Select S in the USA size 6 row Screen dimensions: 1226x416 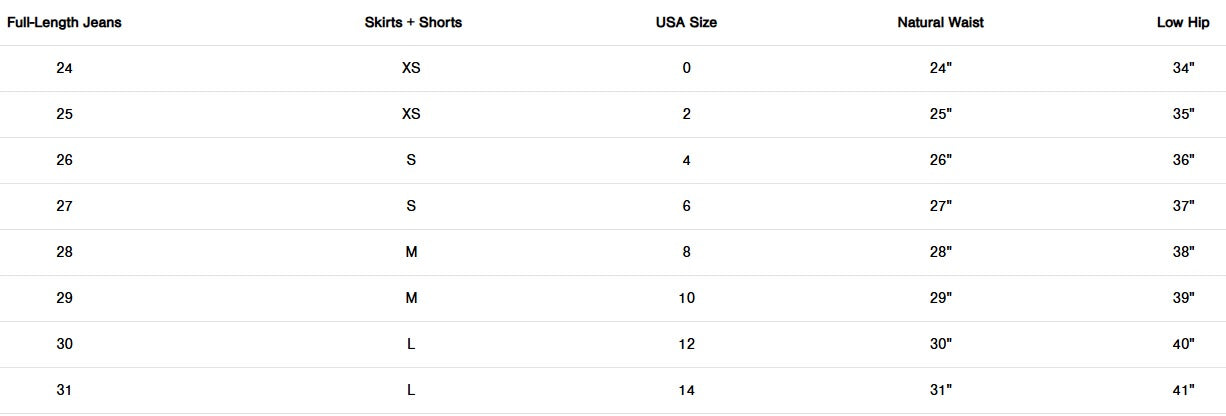(x=411, y=206)
